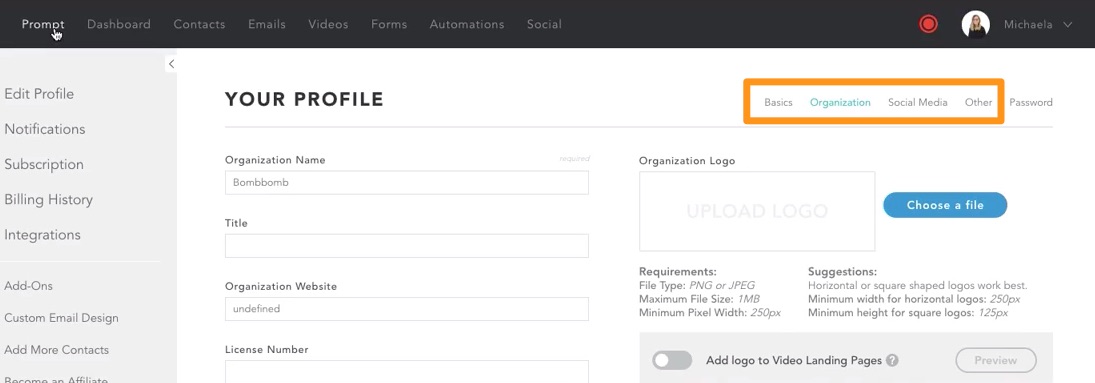The height and width of the screenshot is (383, 1095).
Task: Click the Title input field
Action: point(406,246)
